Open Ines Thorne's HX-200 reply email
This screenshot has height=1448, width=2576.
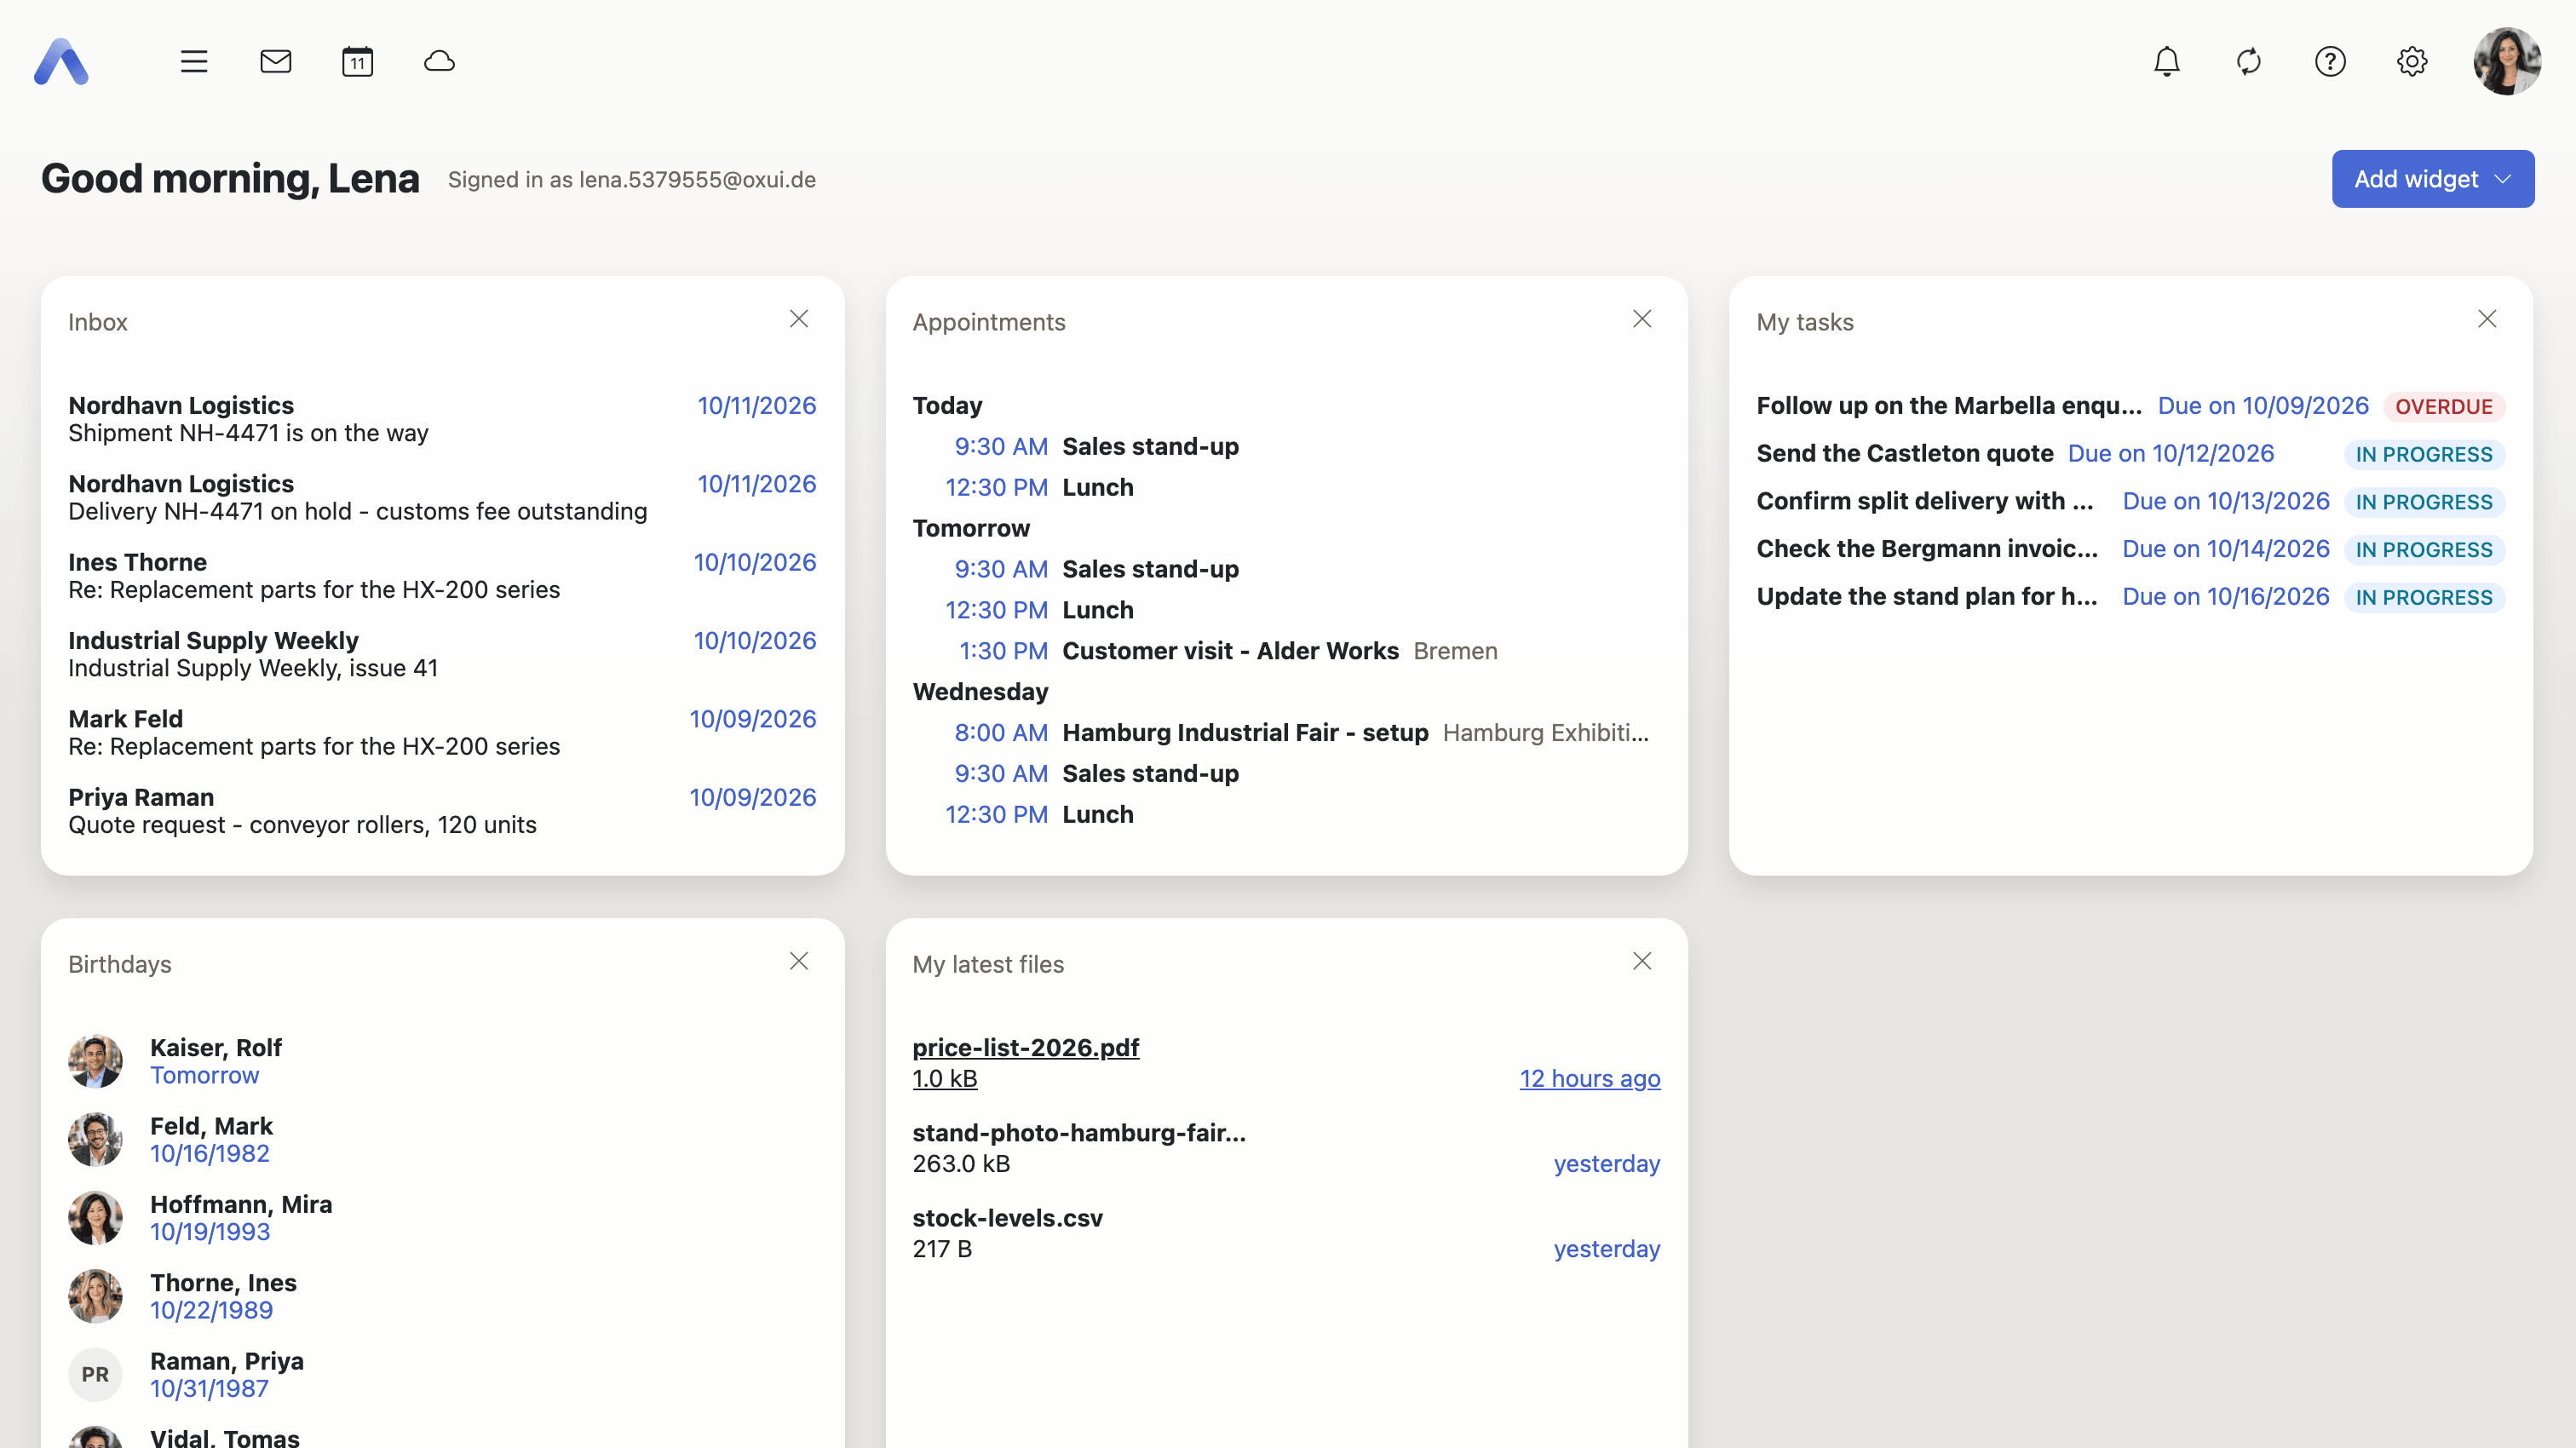pyautogui.click(x=442, y=576)
